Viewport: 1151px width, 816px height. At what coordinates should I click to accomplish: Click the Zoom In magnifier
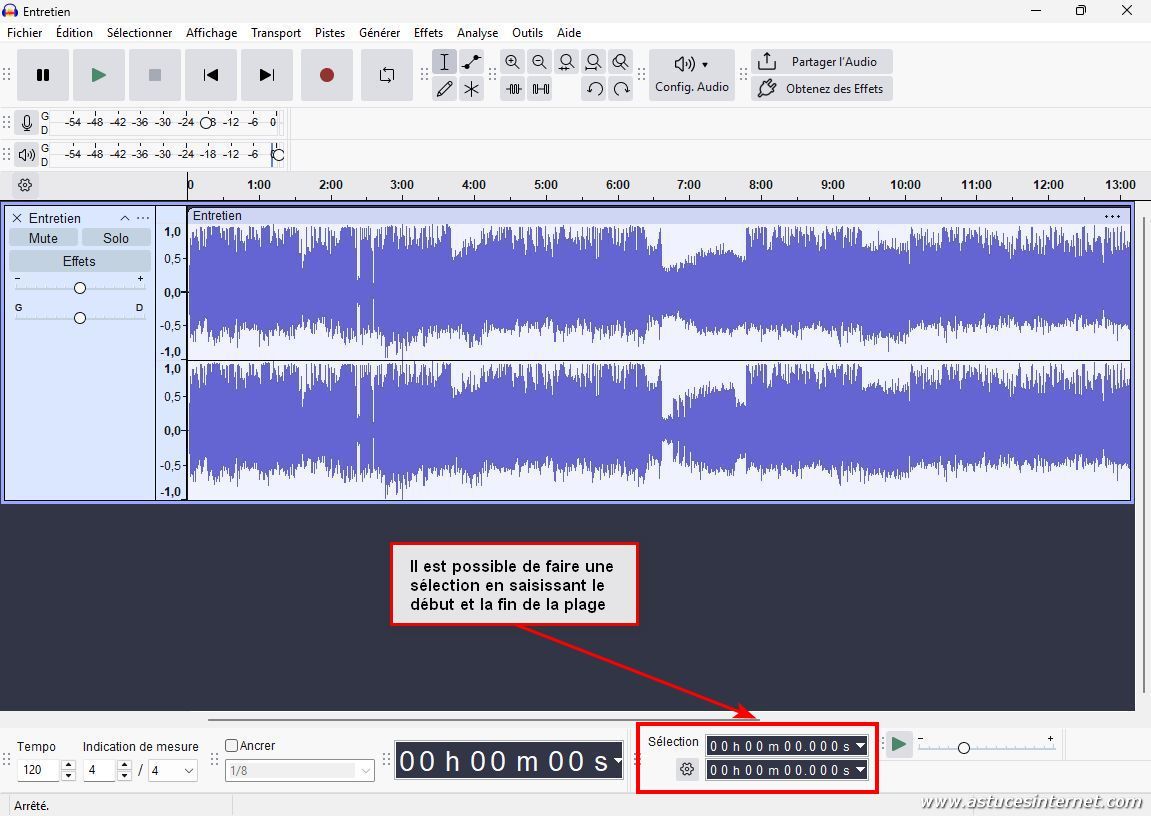[x=512, y=62]
